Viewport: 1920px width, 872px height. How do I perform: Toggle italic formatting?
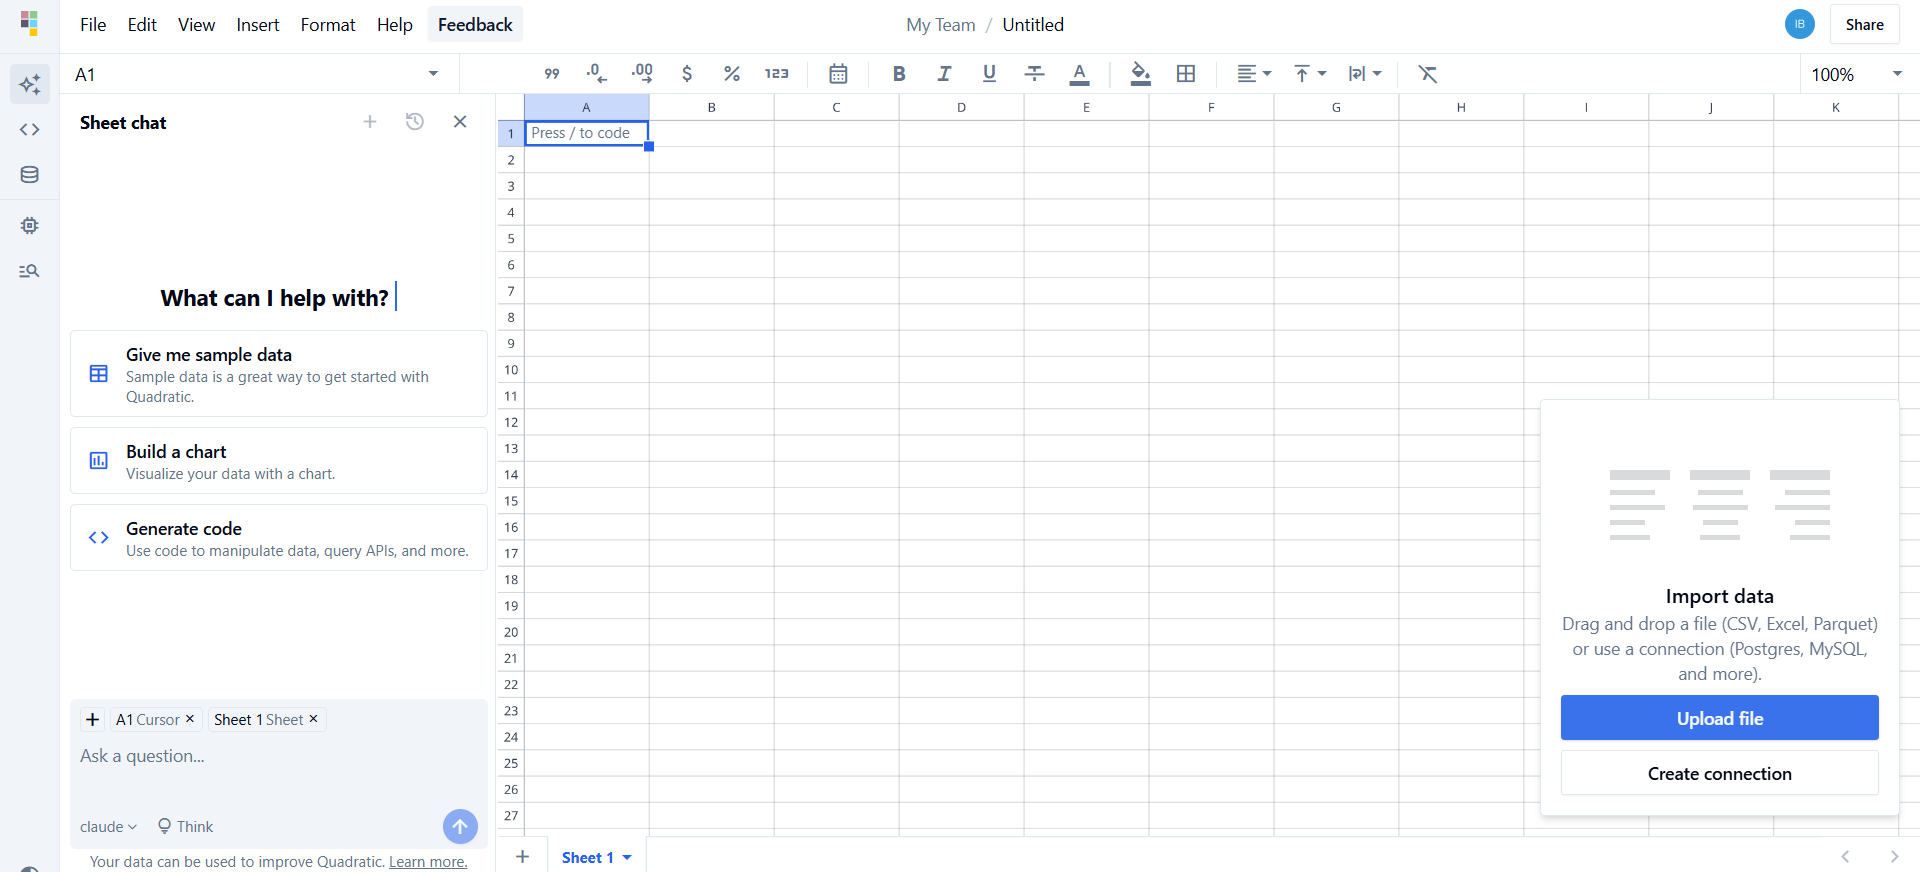[x=944, y=74]
